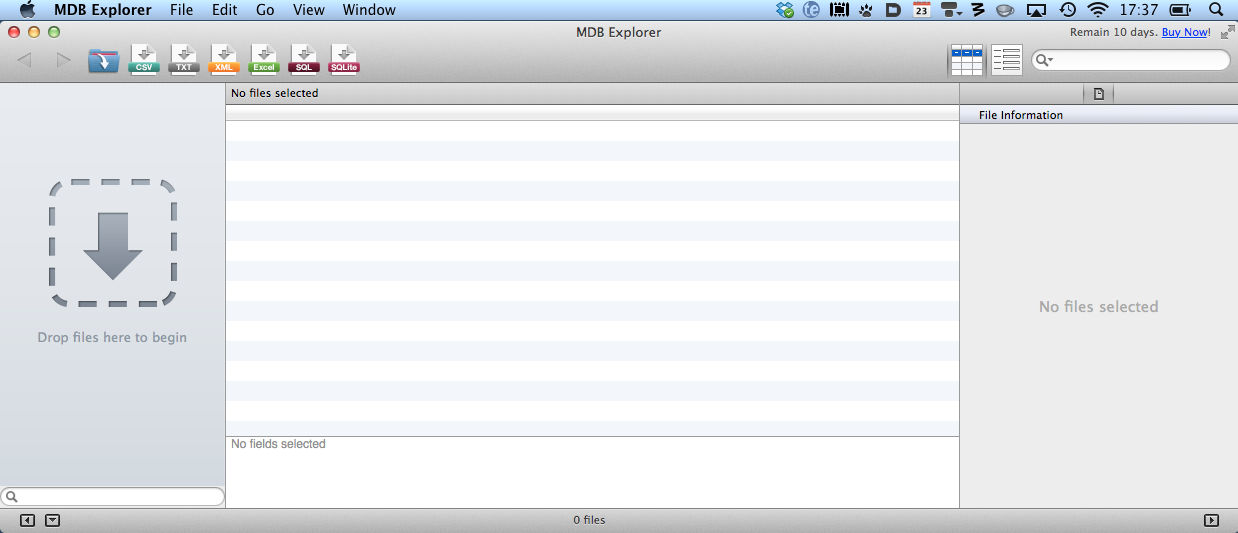Choose the Excel export icon
Screen dimensions: 1238x533
[264, 60]
